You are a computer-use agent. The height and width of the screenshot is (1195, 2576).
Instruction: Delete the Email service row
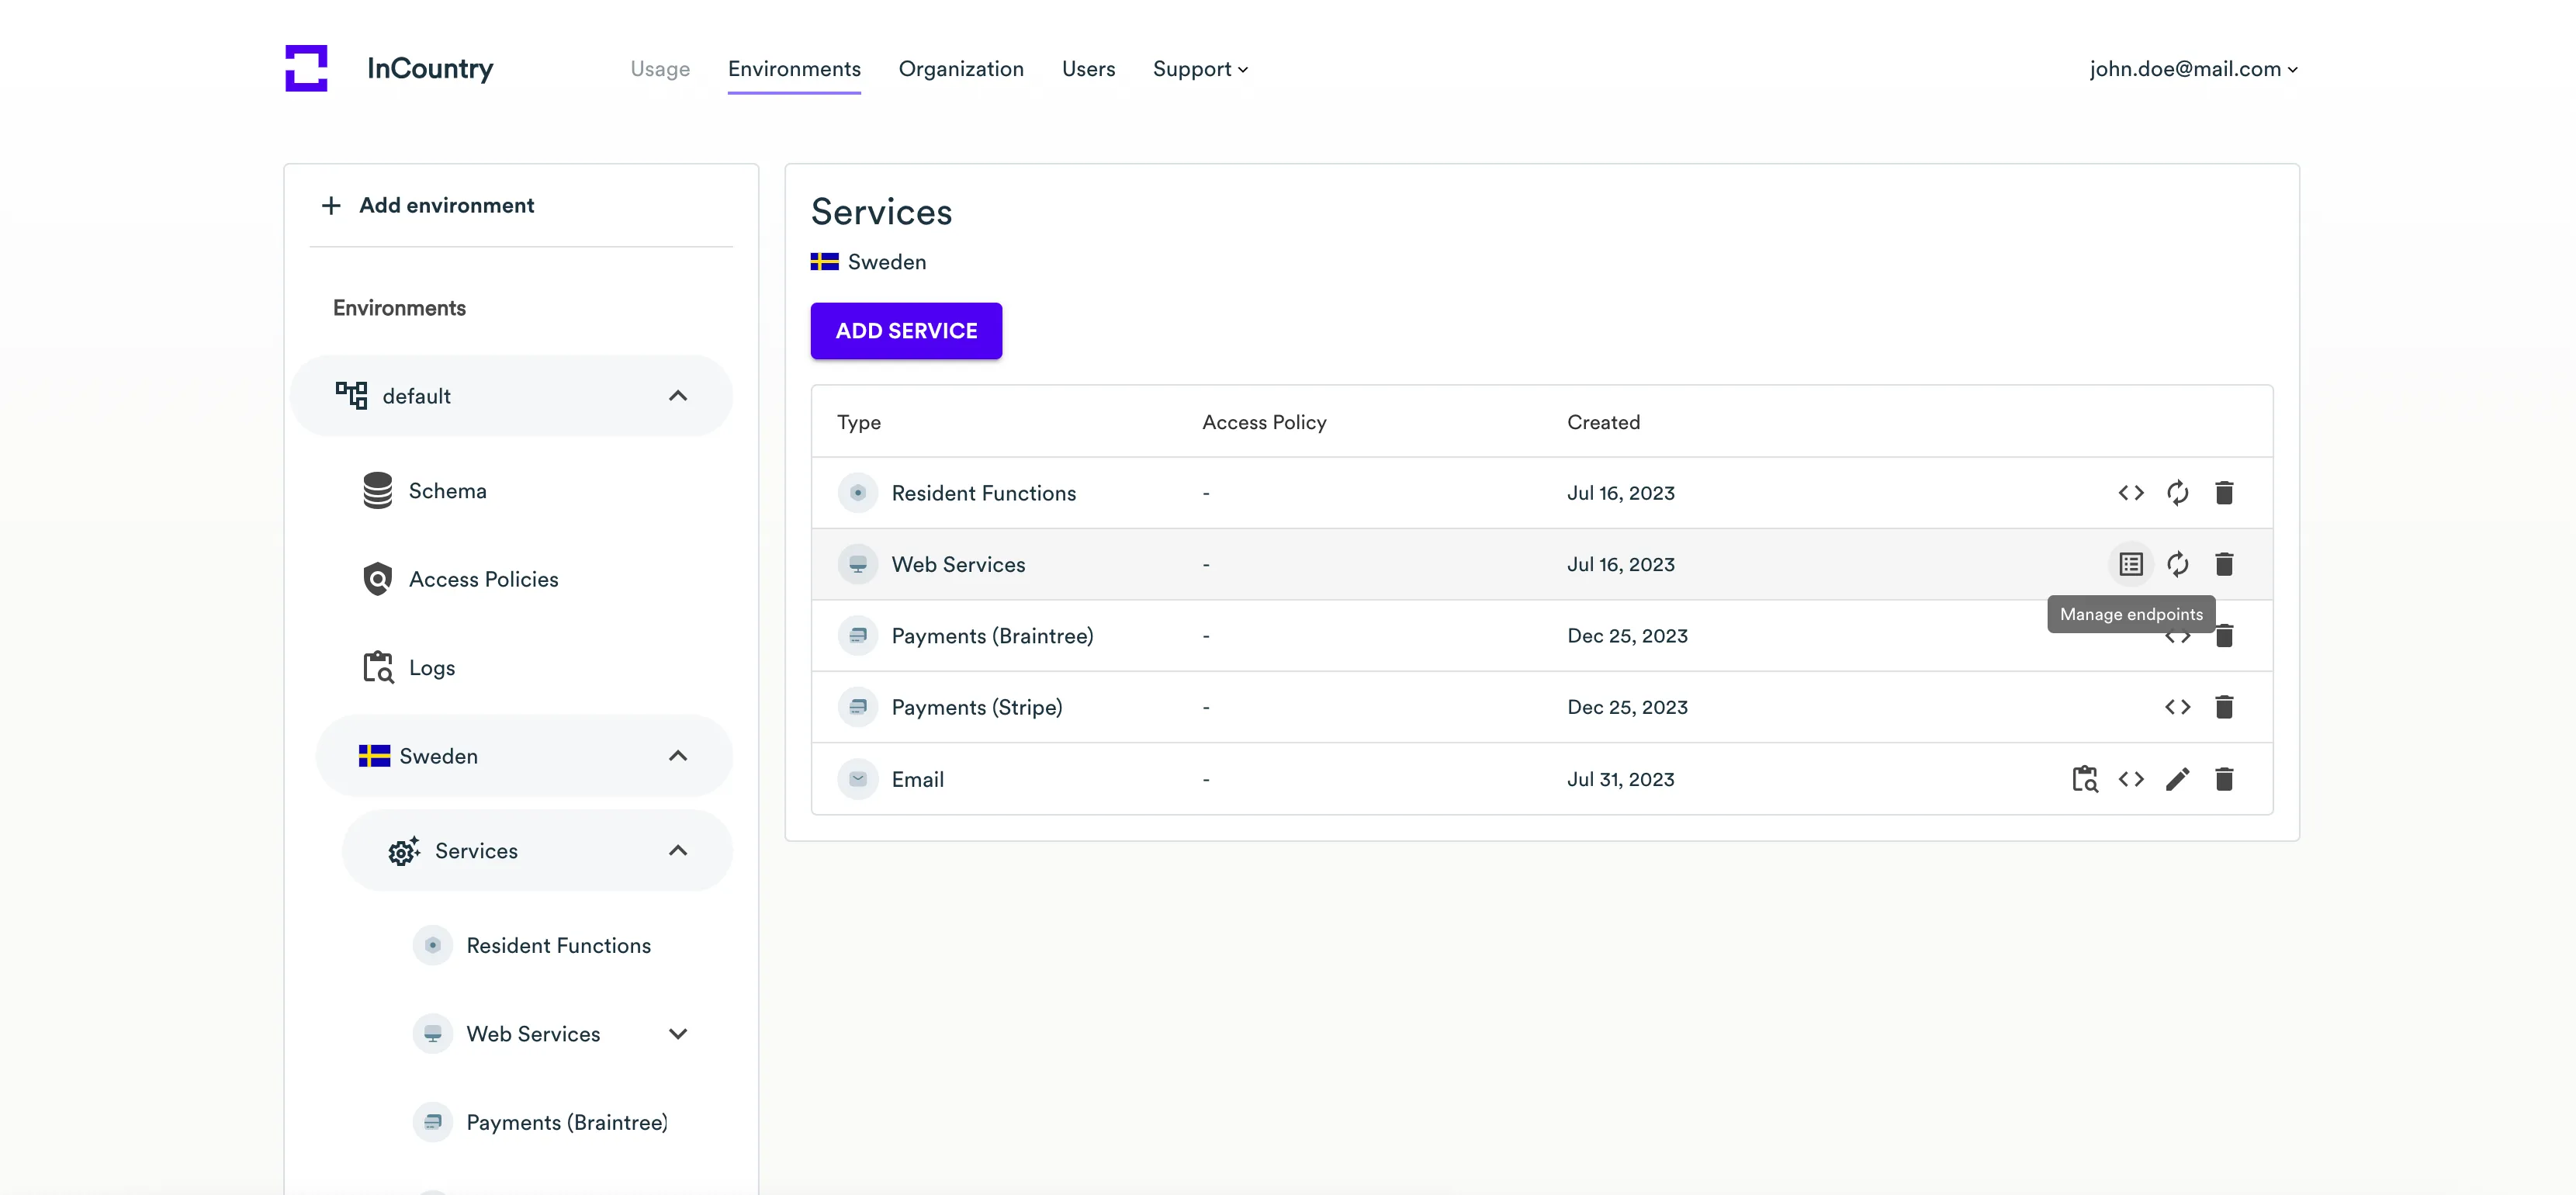click(2223, 779)
